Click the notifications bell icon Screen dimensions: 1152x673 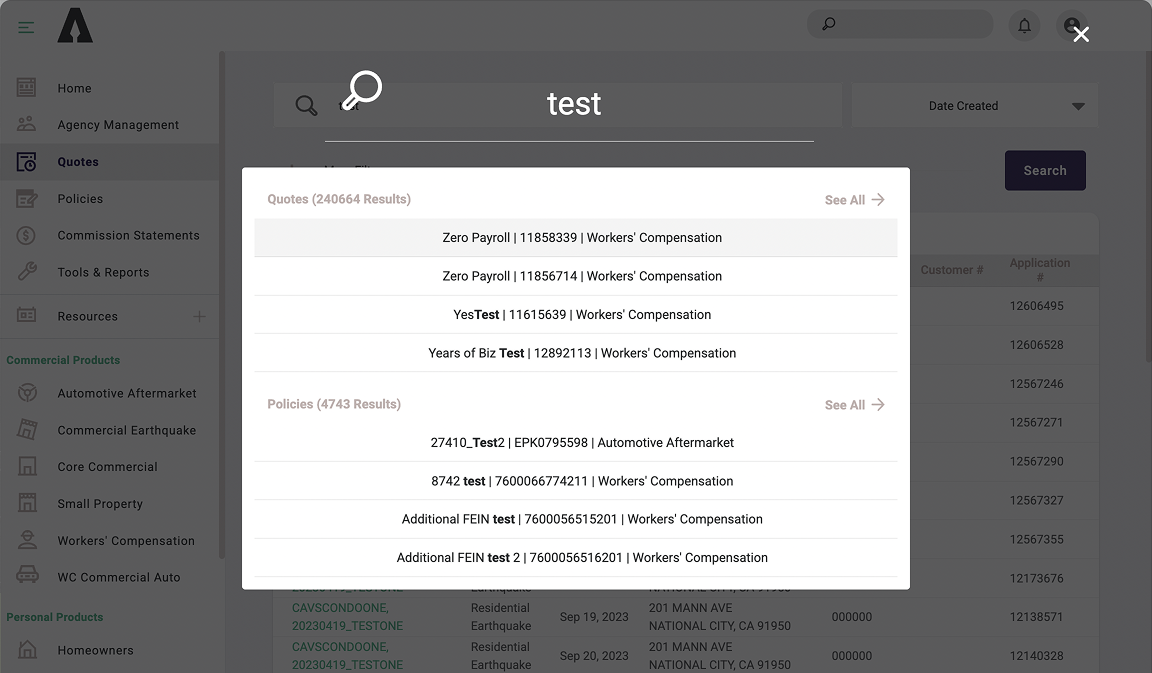coord(1024,24)
